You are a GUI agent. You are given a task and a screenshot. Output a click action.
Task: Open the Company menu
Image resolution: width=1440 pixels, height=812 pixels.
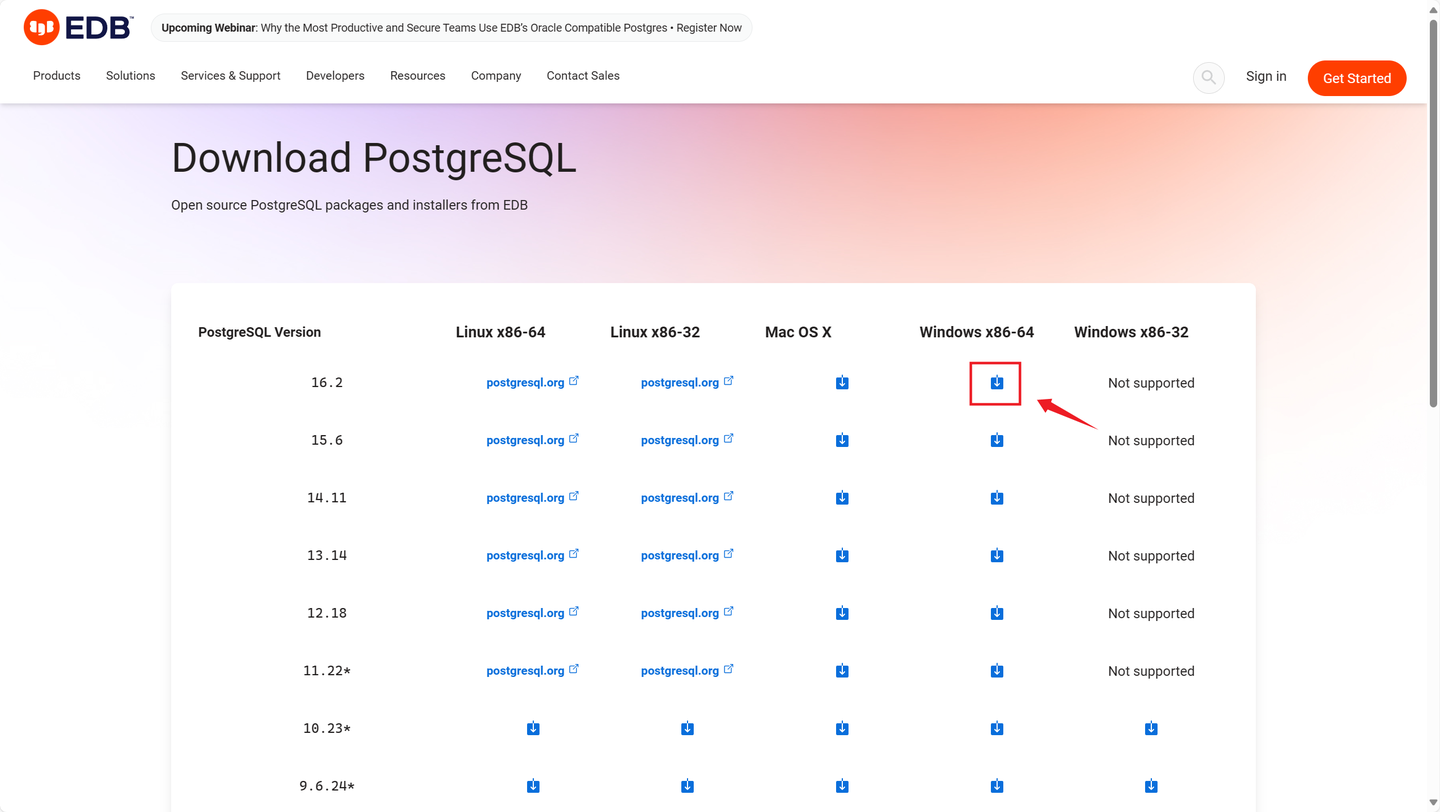(496, 76)
